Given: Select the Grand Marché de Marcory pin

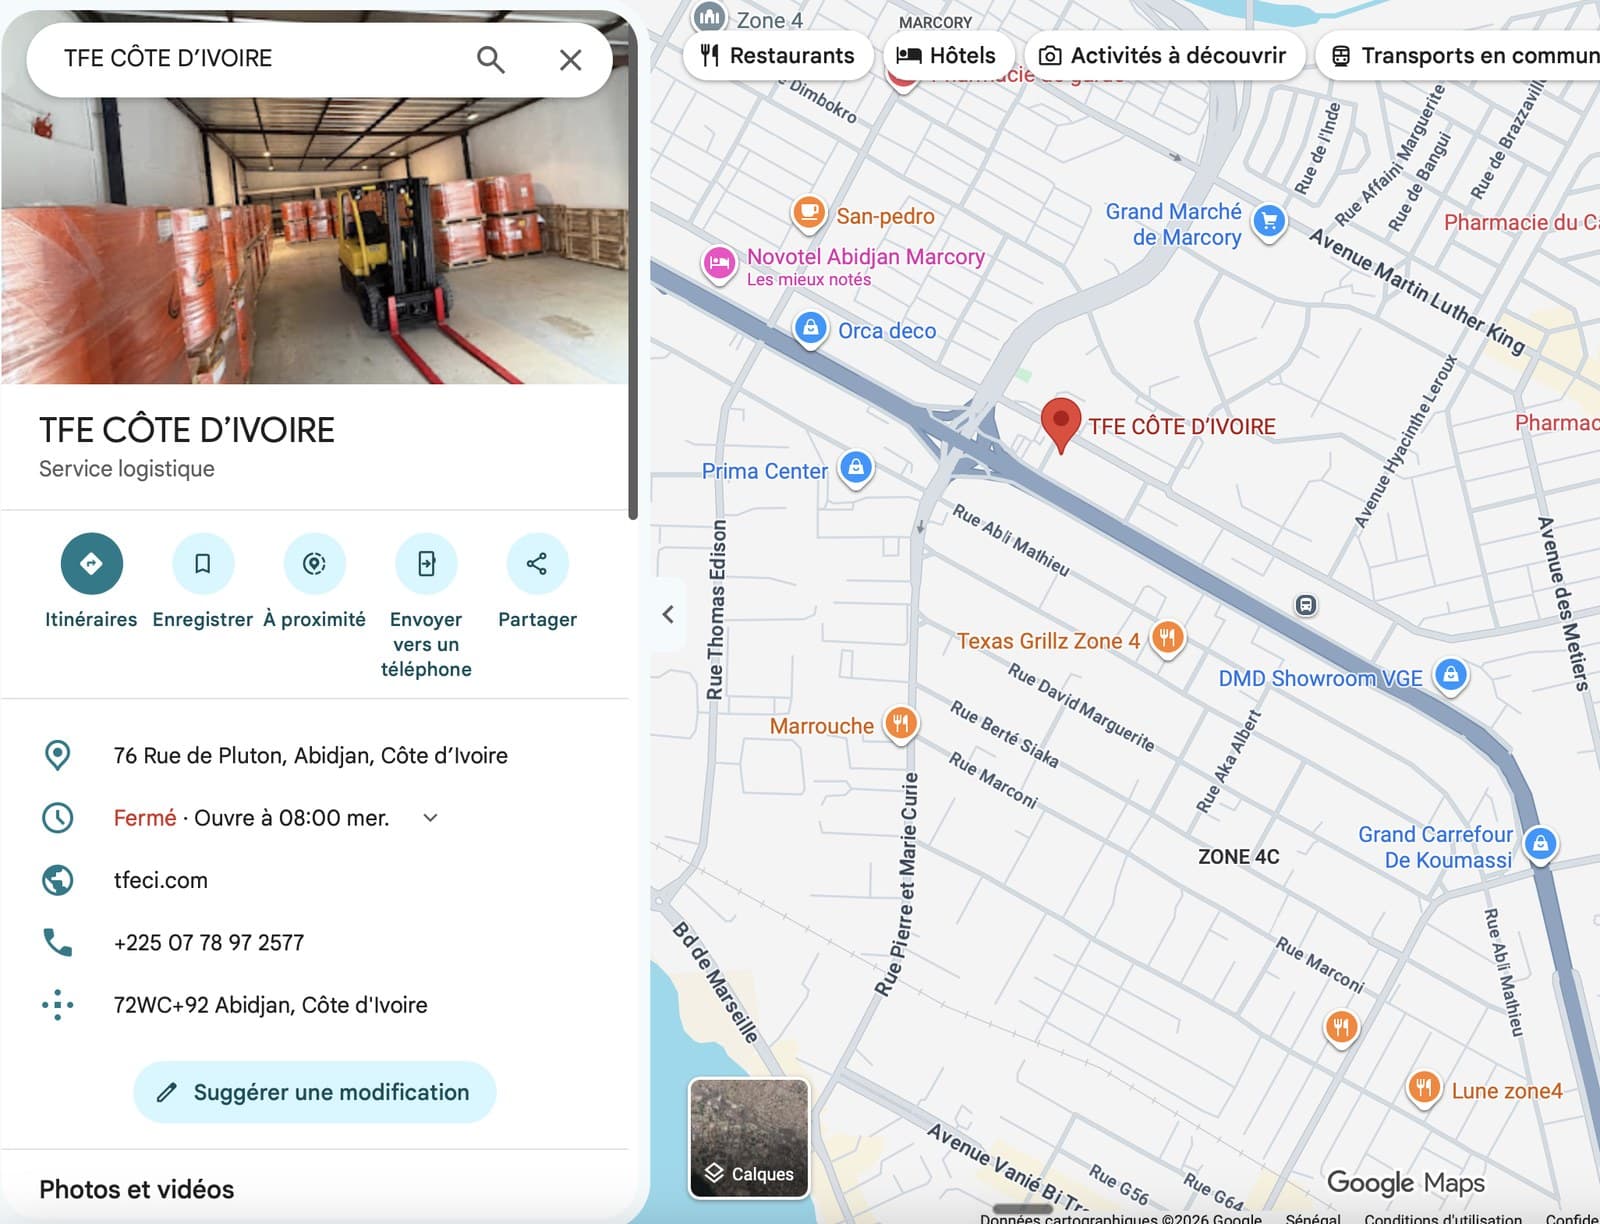Looking at the screenshot, I should [x=1270, y=221].
